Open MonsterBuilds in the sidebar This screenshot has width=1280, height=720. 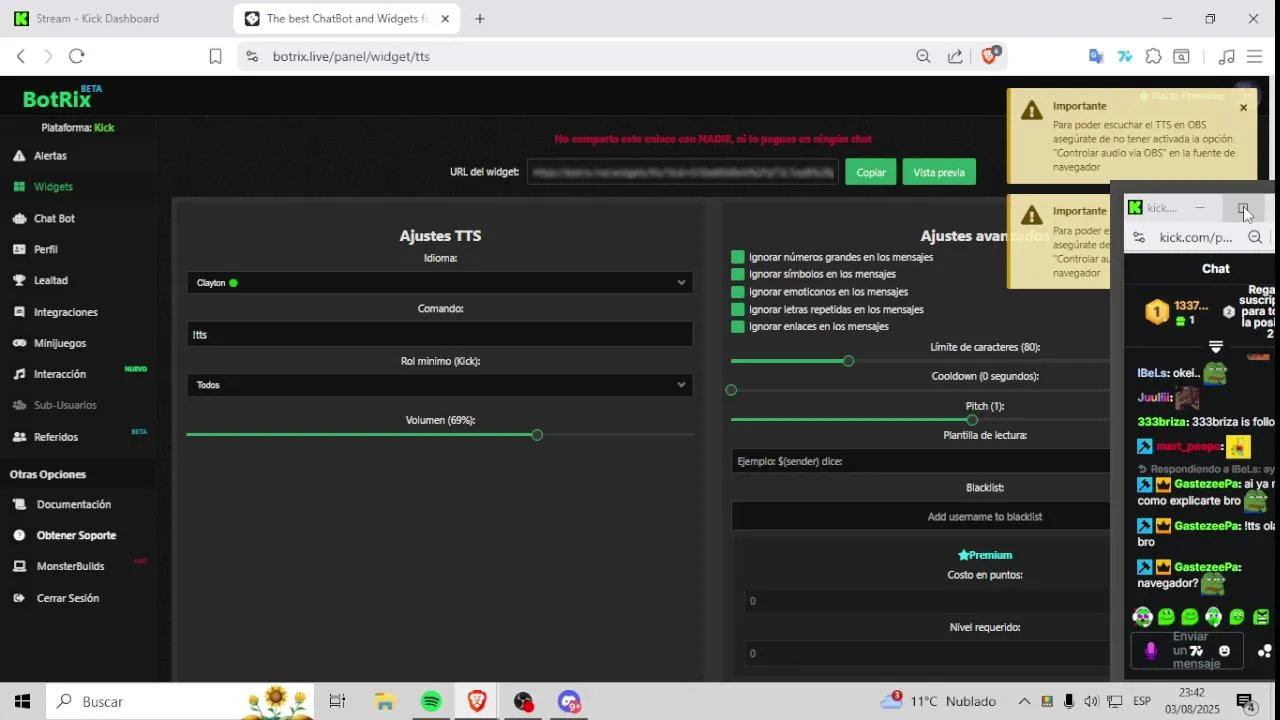(58, 566)
